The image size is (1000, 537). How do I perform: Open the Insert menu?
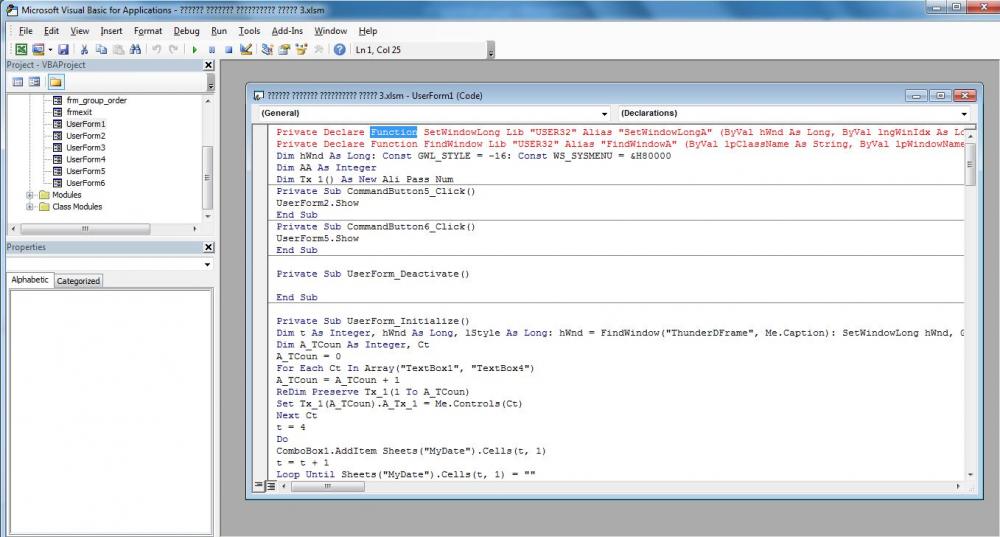click(111, 31)
